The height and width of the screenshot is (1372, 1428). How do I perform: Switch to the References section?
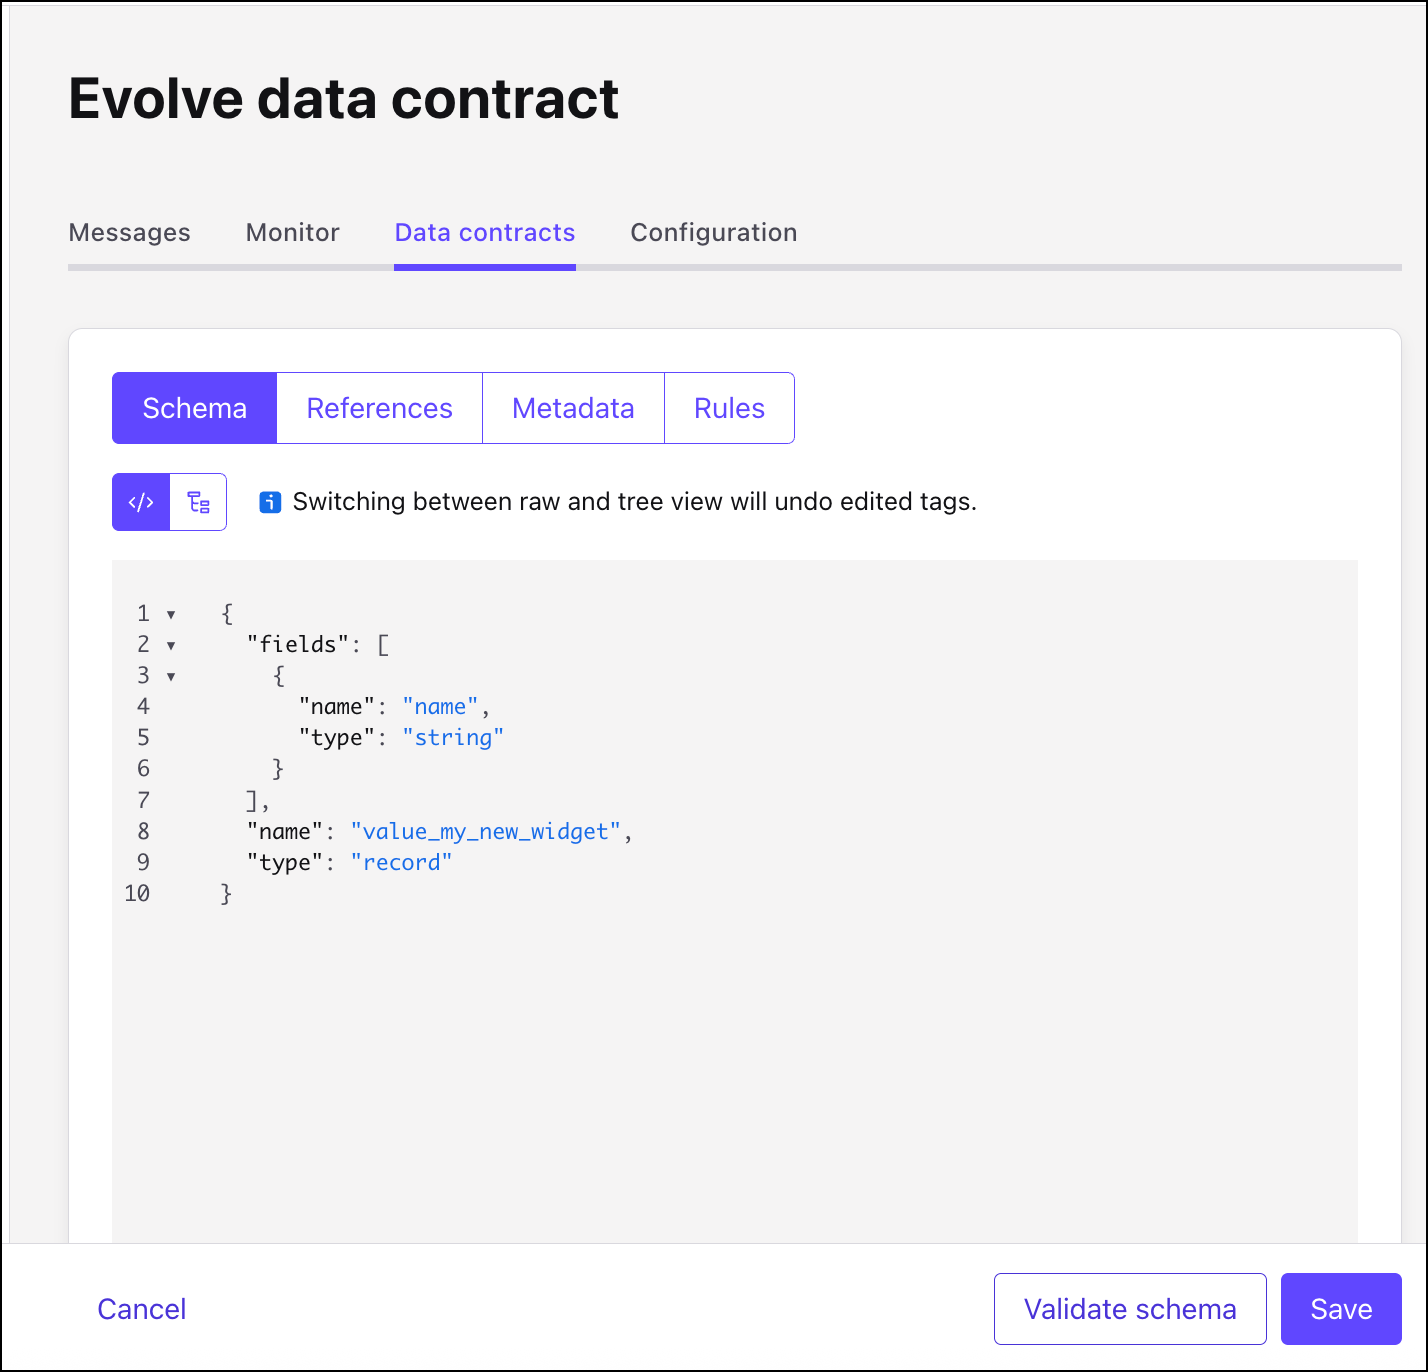379,408
